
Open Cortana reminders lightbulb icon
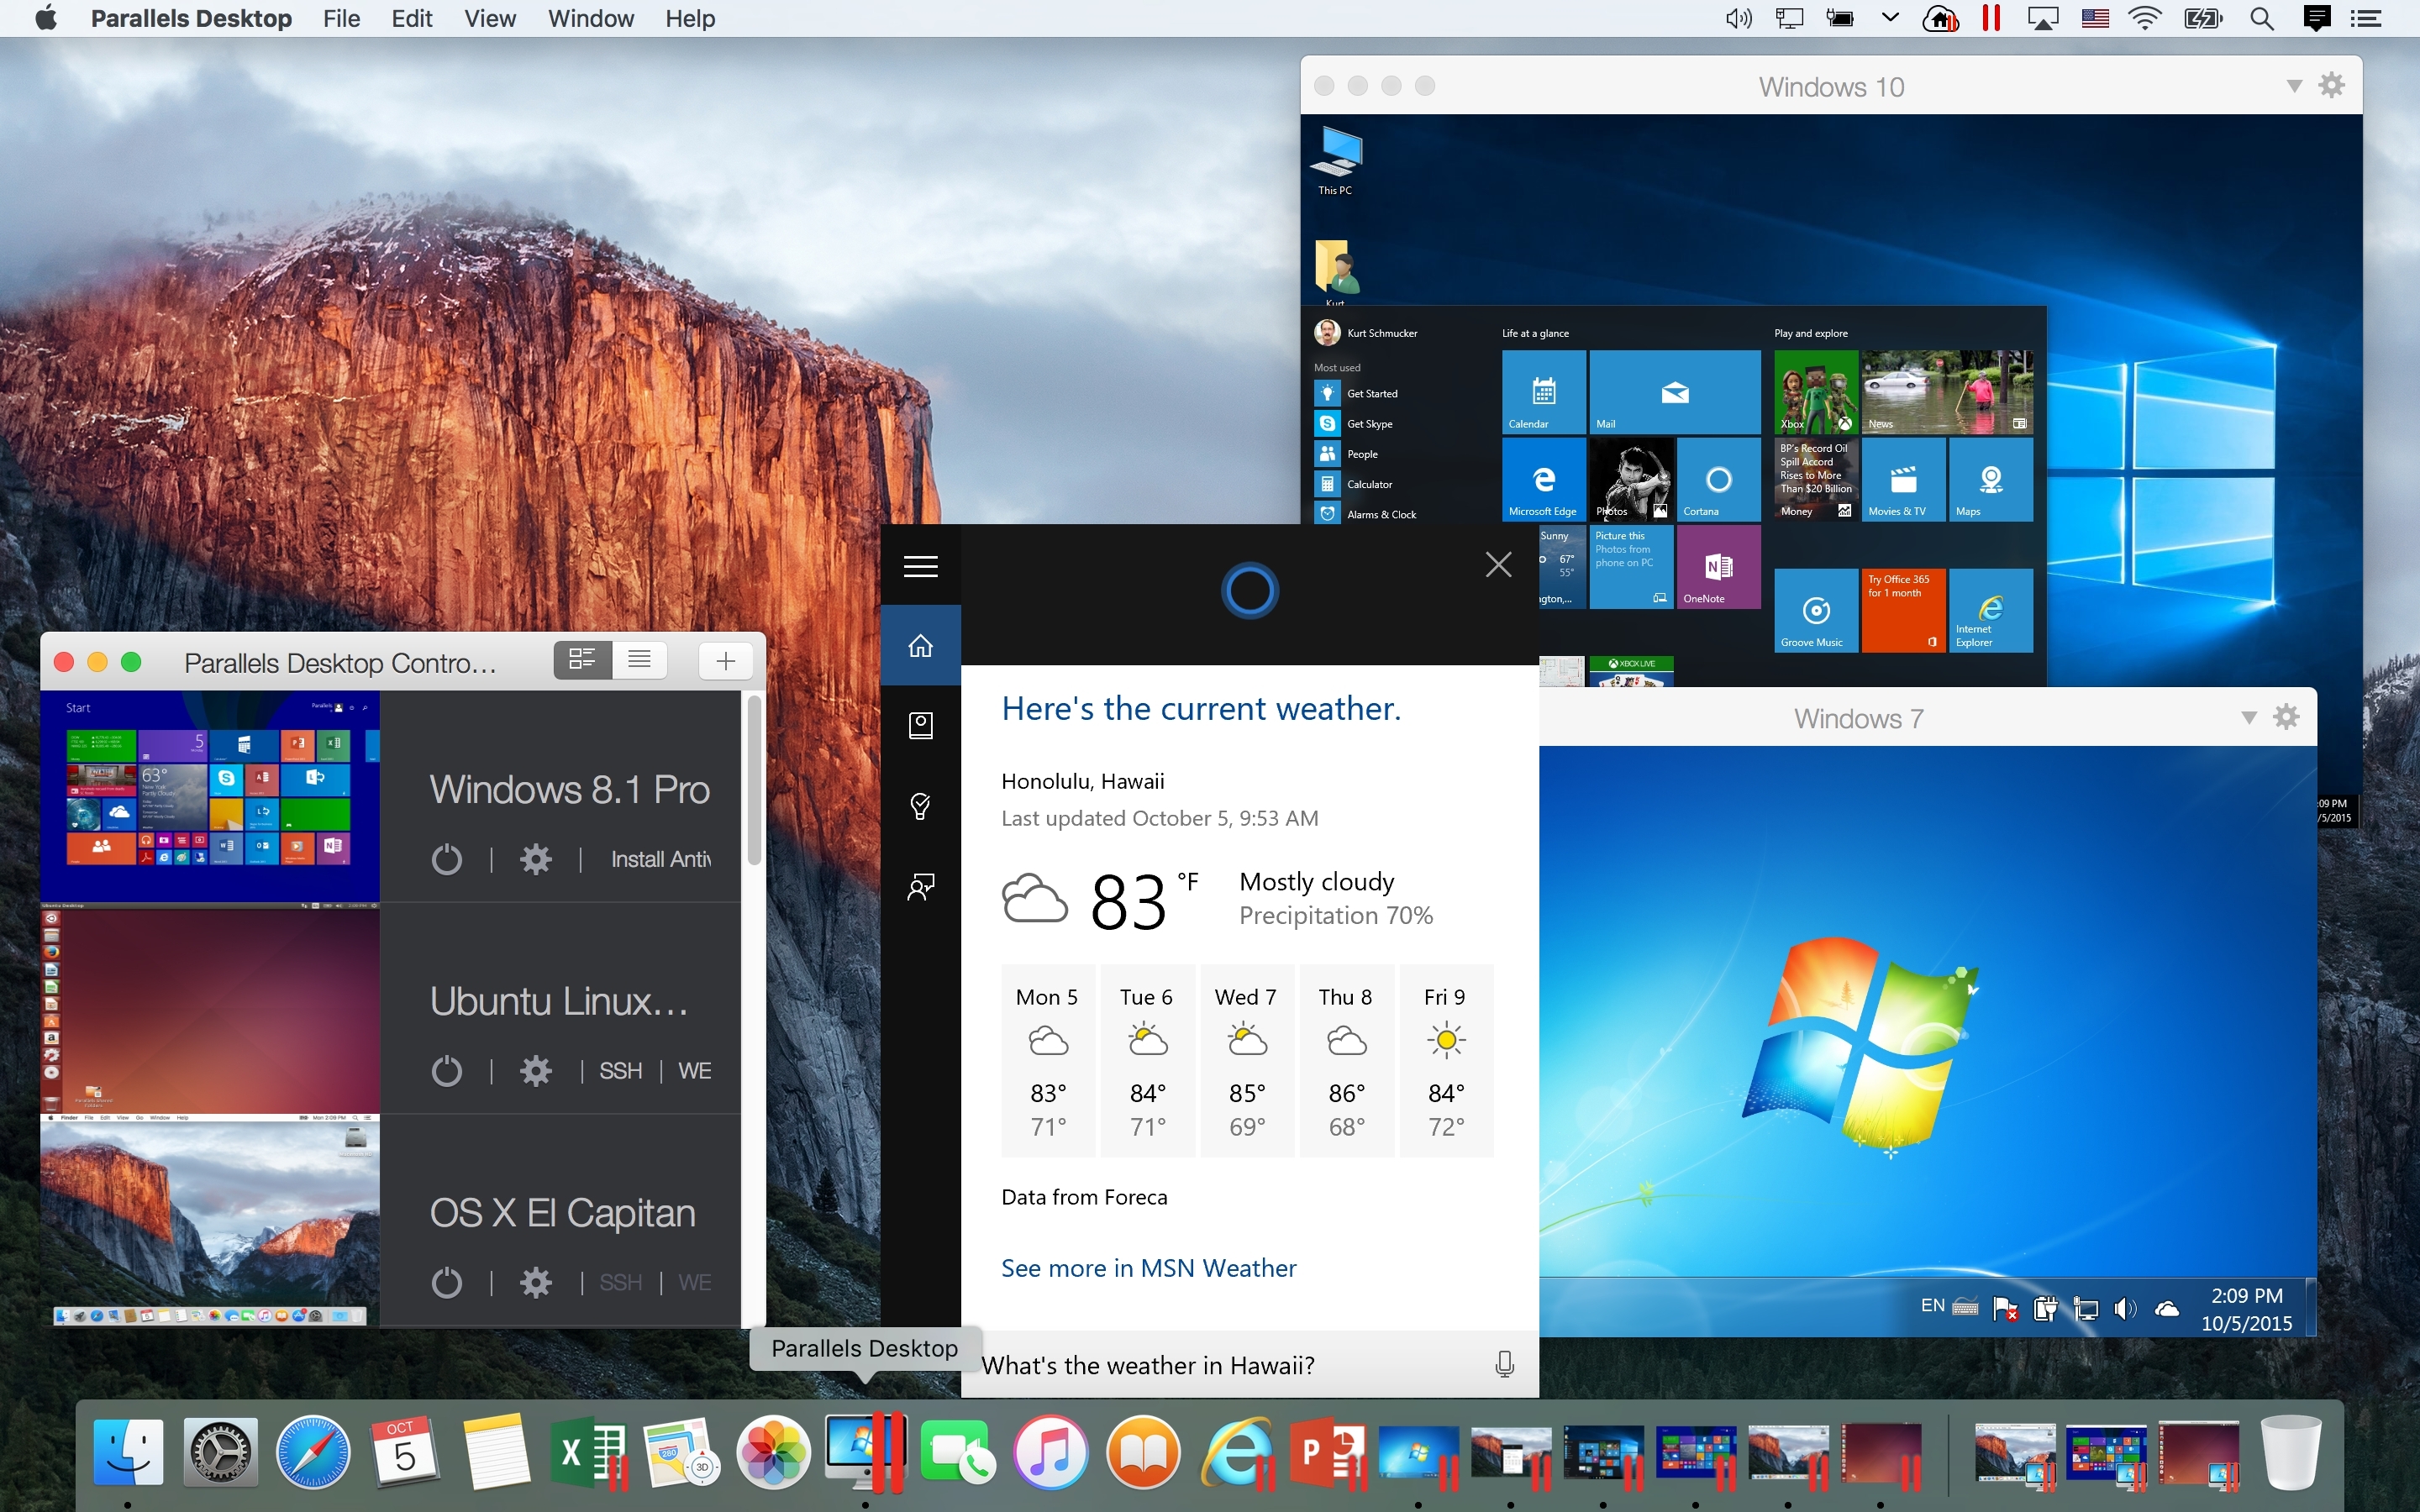(x=920, y=806)
